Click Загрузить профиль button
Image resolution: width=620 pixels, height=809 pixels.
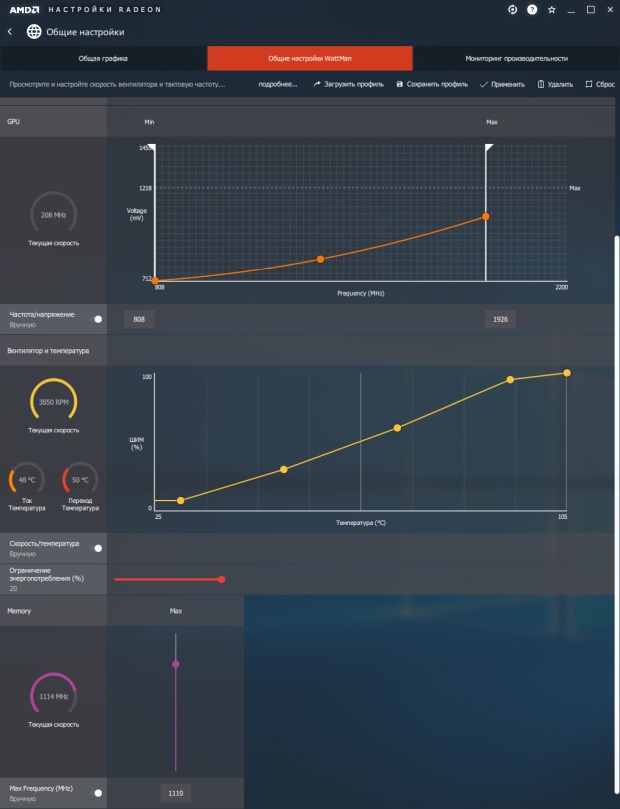coord(349,84)
